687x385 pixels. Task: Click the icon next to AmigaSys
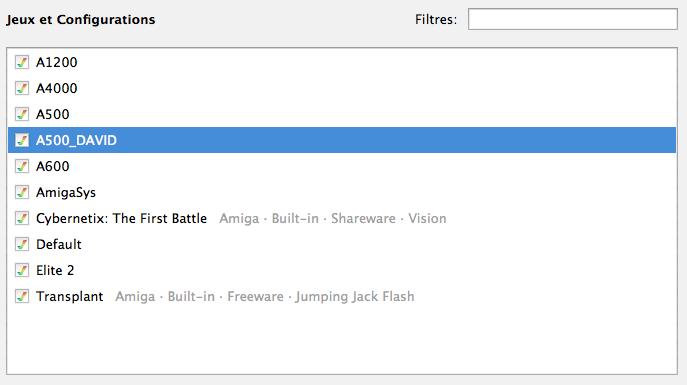click(x=22, y=192)
